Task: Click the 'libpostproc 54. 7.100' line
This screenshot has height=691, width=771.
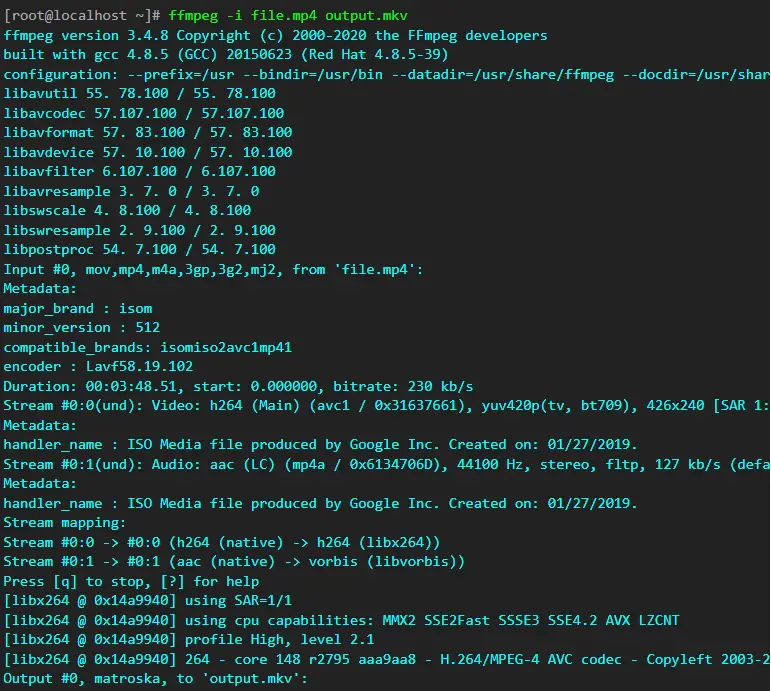Action: 139,249
